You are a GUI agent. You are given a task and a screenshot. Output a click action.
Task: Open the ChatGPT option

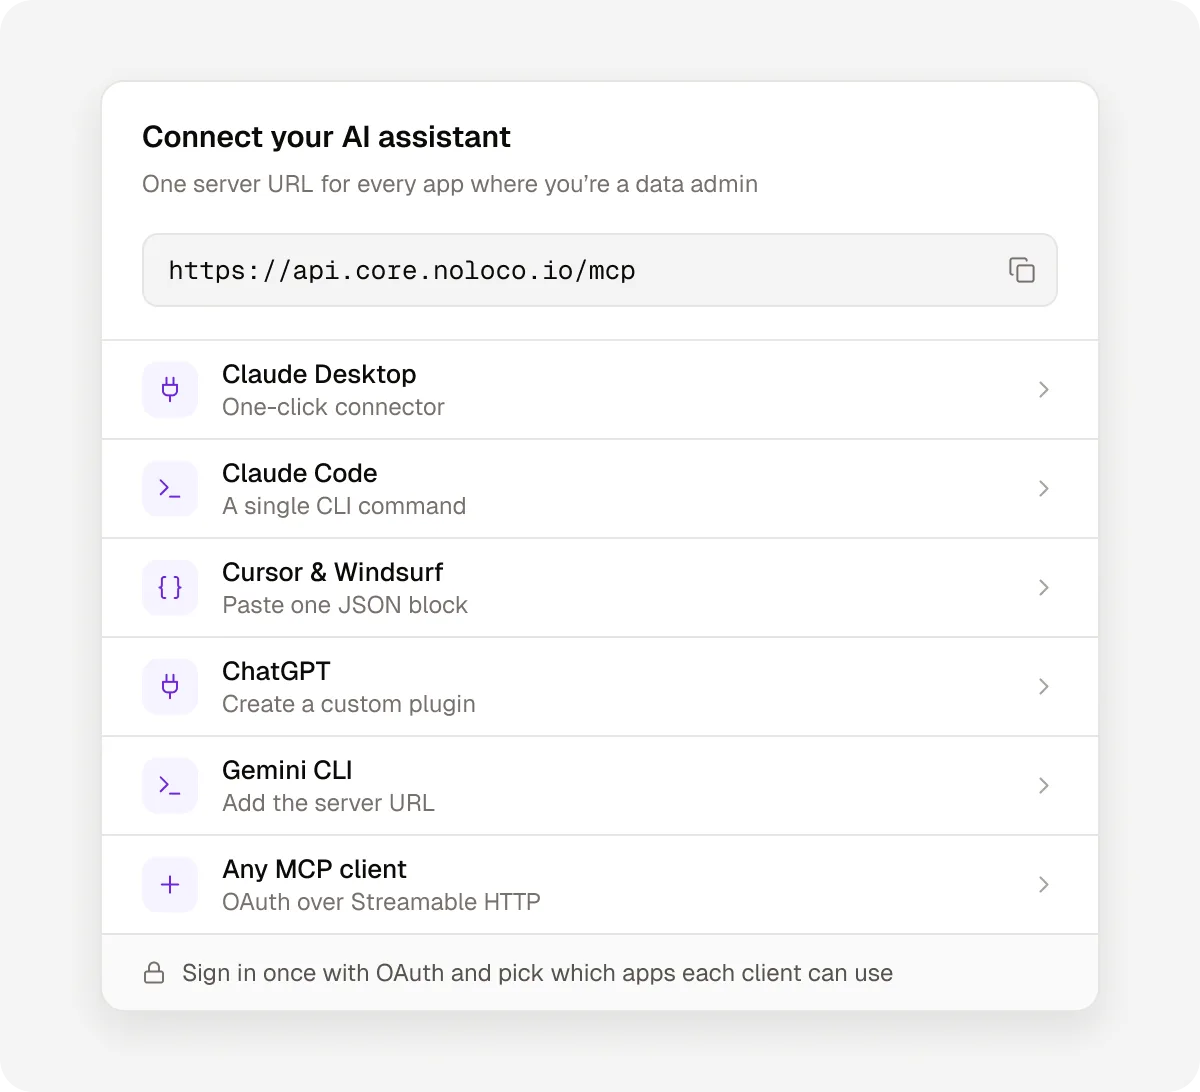(600, 687)
